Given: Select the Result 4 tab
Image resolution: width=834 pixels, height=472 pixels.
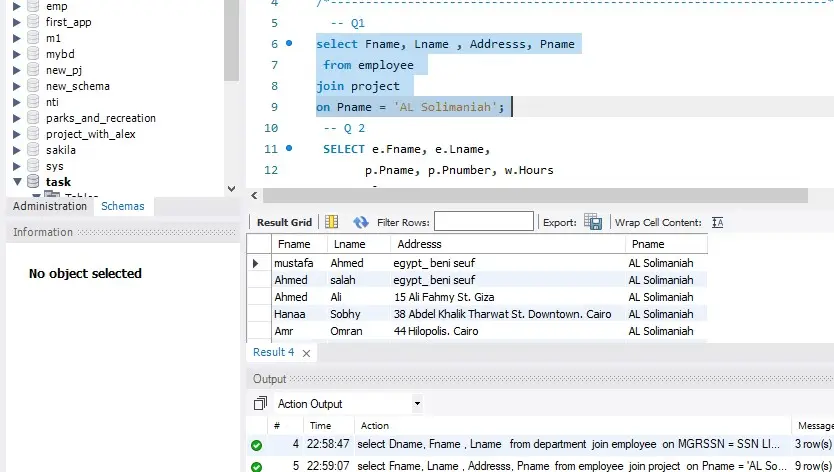Looking at the screenshot, I should (x=273, y=352).
